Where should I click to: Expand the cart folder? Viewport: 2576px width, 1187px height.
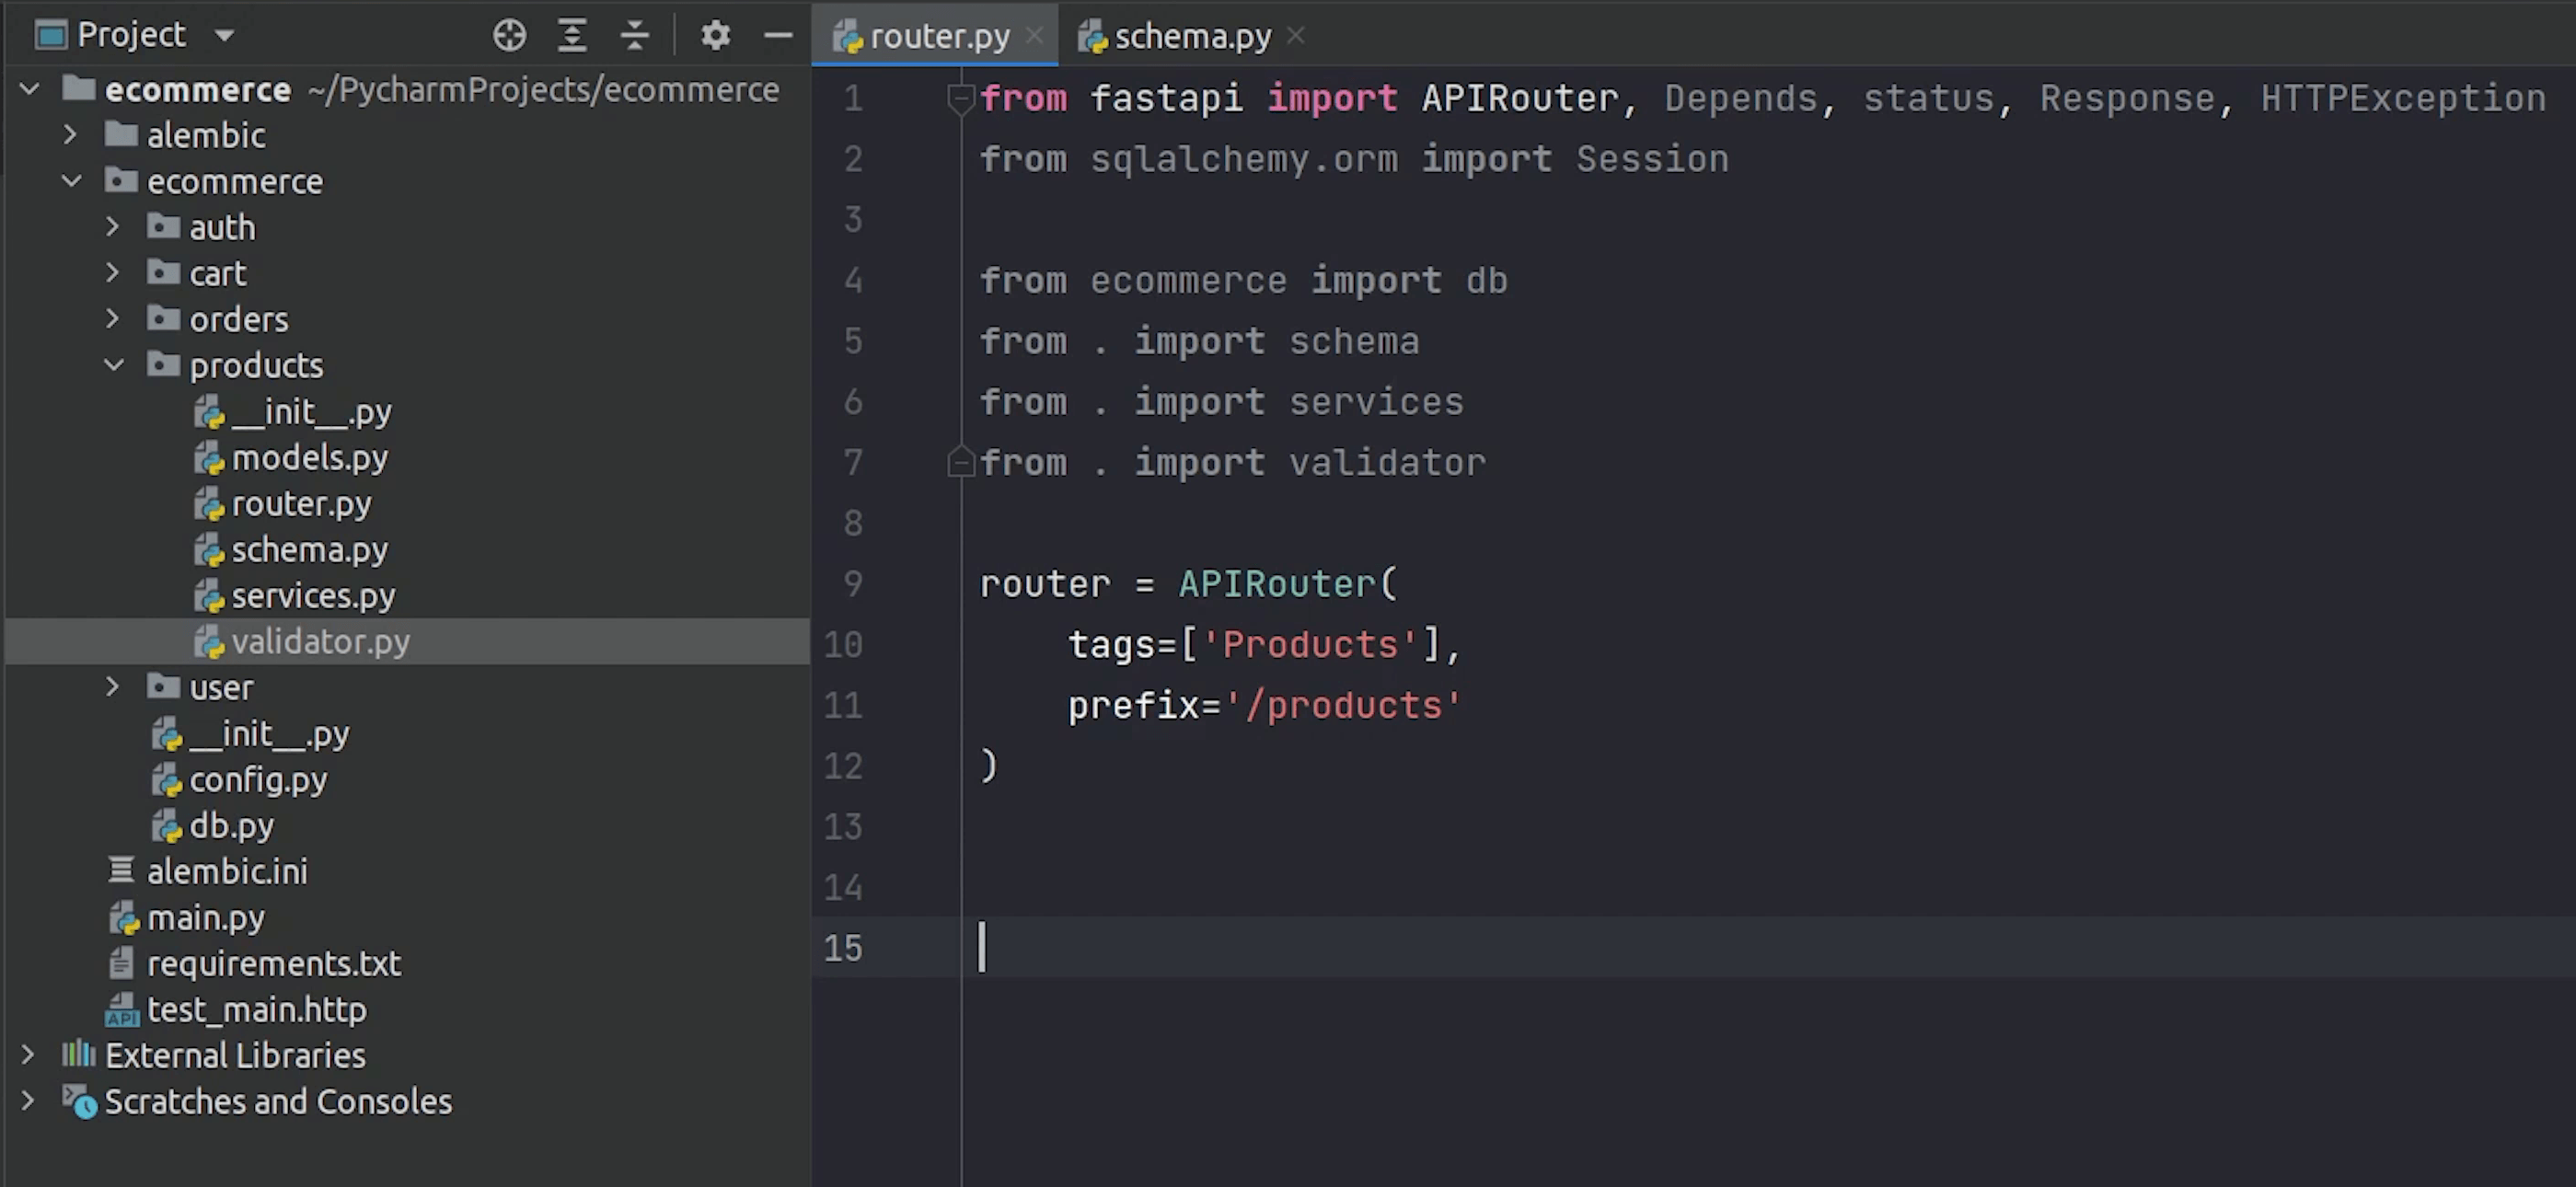[113, 273]
